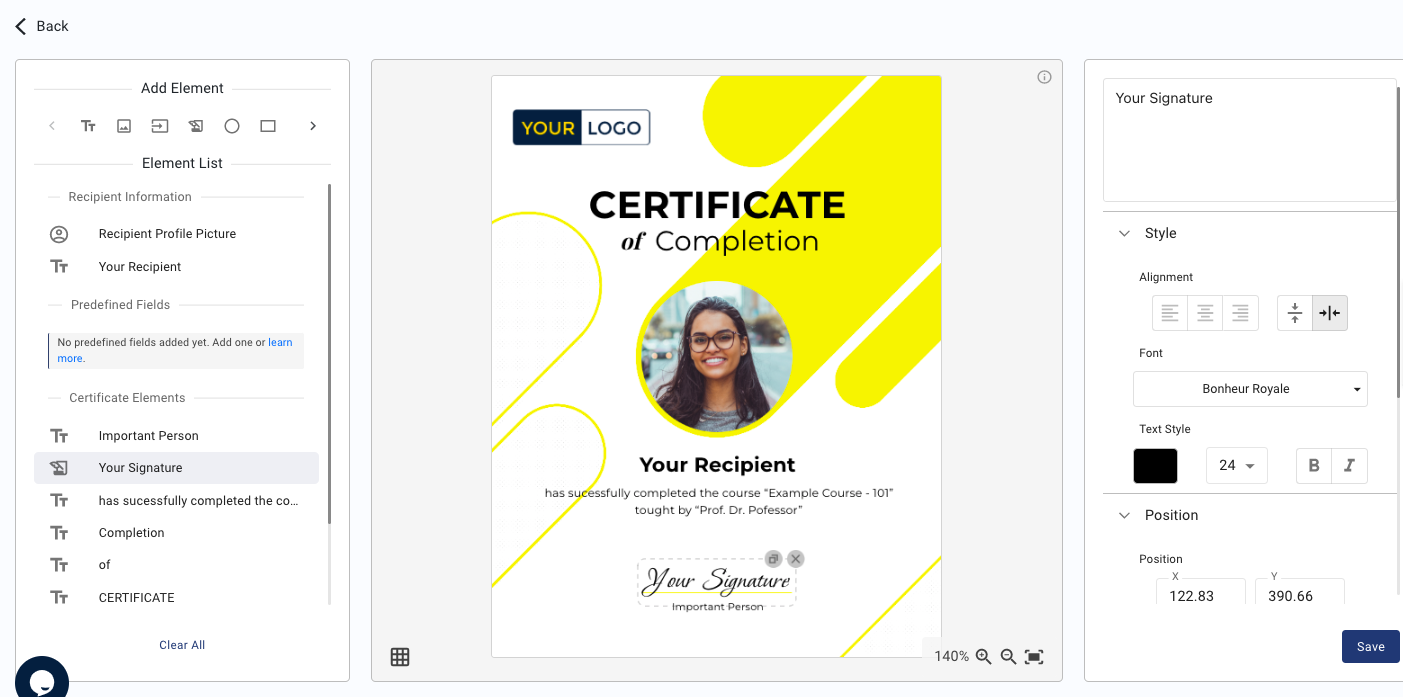
Task: Select the image element tool
Action: 124,125
